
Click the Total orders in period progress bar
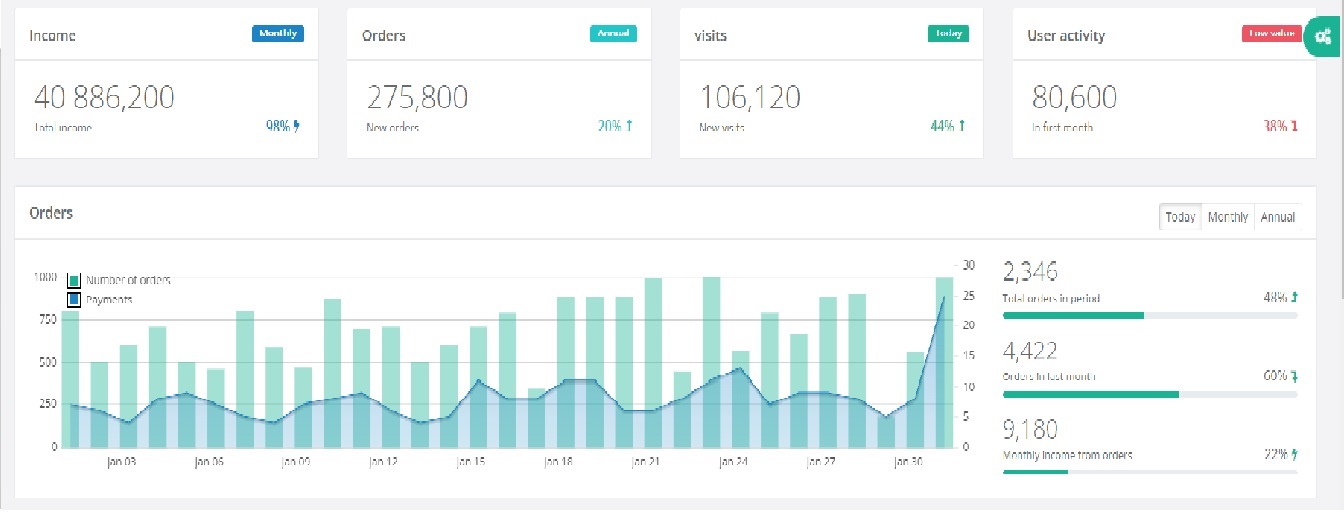pyautogui.click(x=1149, y=315)
